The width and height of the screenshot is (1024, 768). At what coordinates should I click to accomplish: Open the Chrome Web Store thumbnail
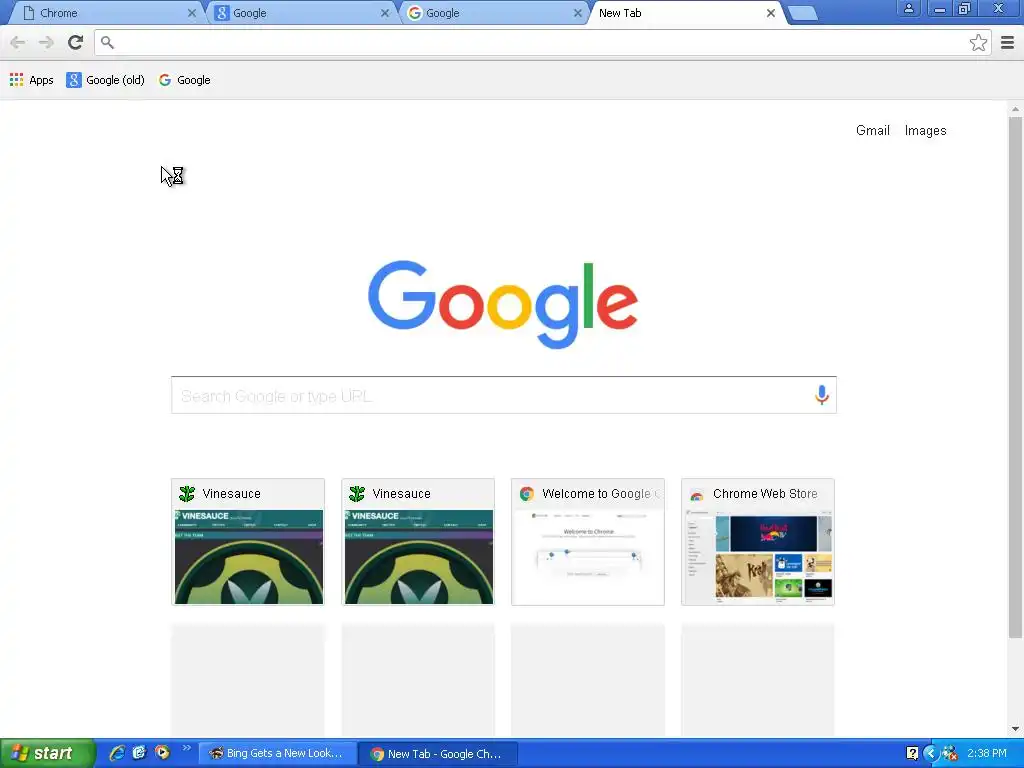click(758, 542)
